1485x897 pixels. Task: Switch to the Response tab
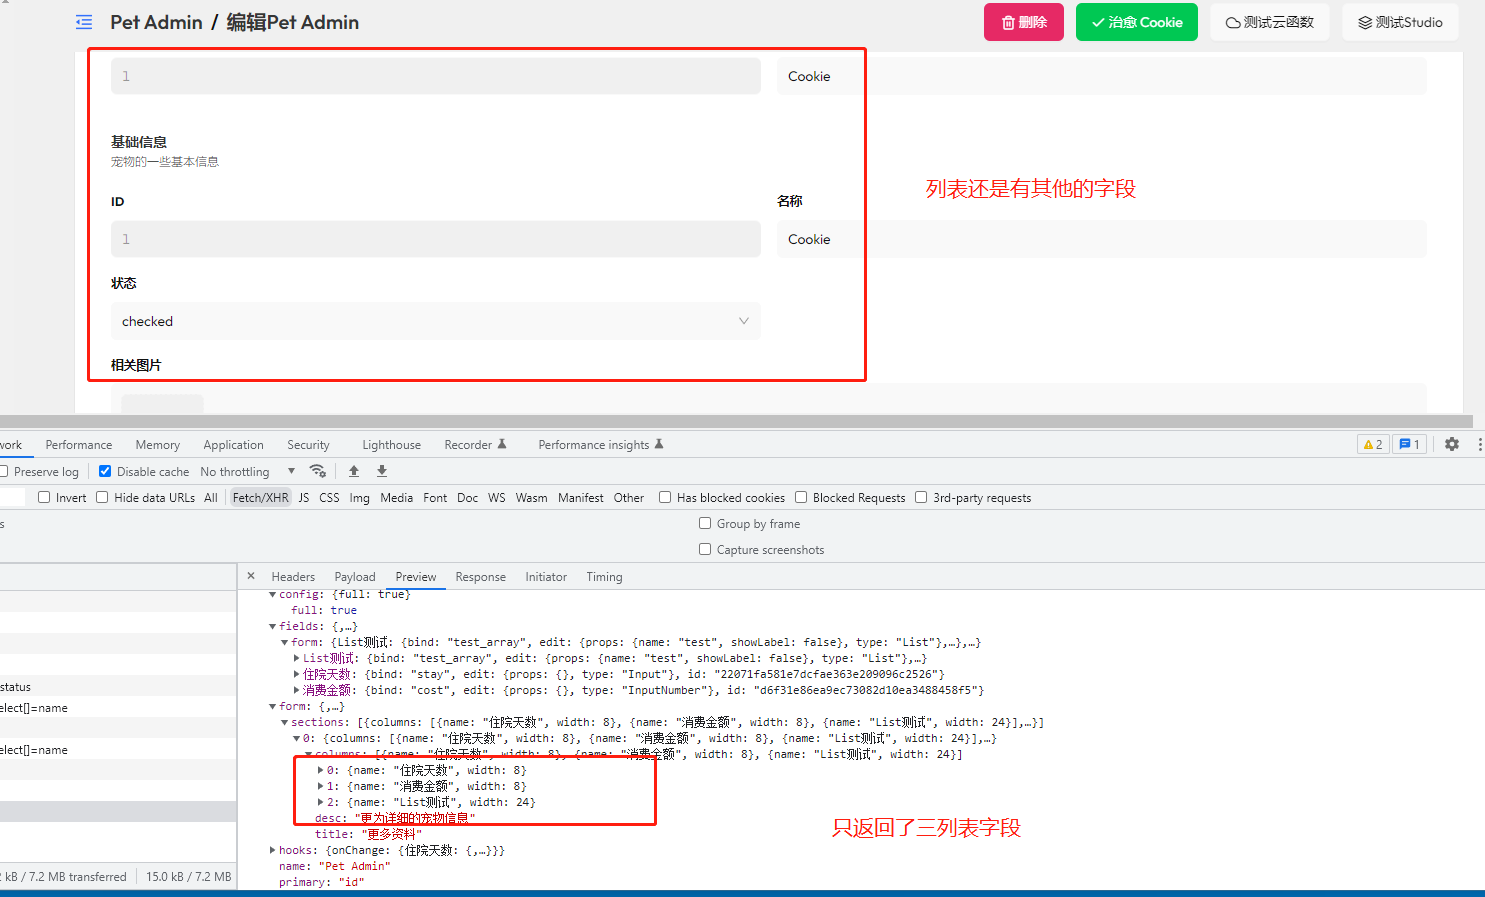click(481, 577)
